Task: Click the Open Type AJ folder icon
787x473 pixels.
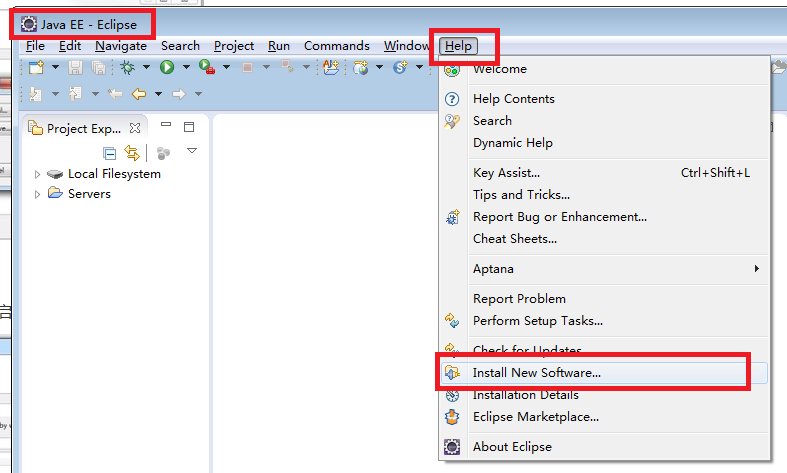Action: pos(331,67)
